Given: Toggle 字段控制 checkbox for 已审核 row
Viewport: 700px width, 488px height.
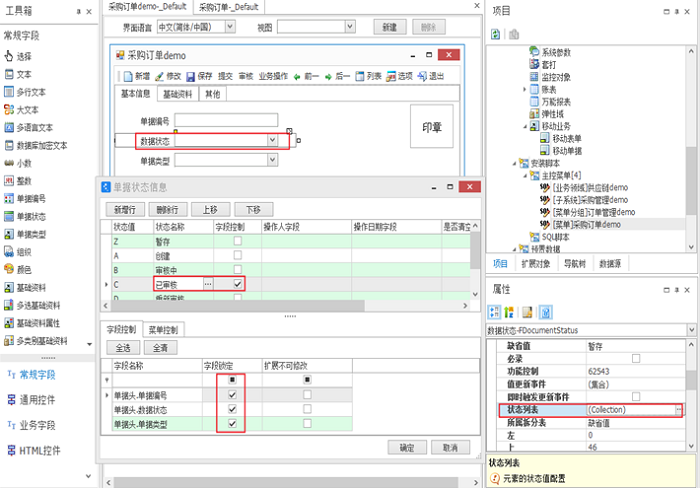Looking at the screenshot, I should [237, 285].
